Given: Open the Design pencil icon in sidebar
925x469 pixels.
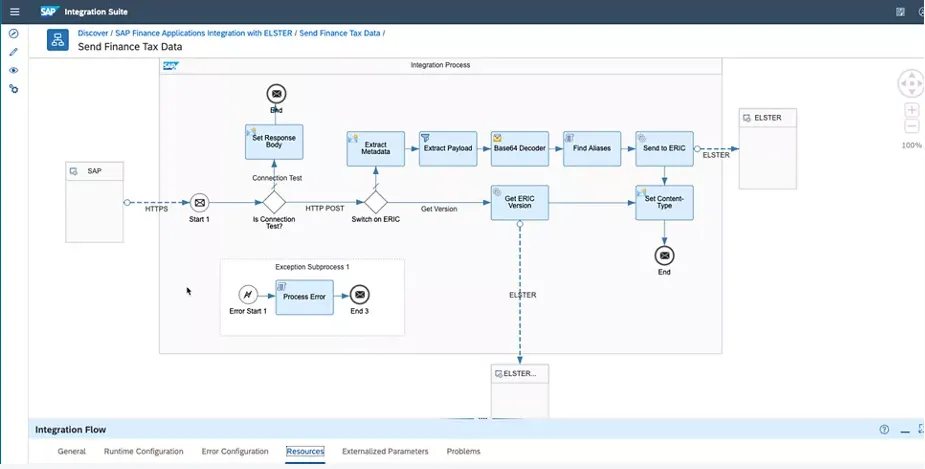Looking at the screenshot, I should coord(14,52).
